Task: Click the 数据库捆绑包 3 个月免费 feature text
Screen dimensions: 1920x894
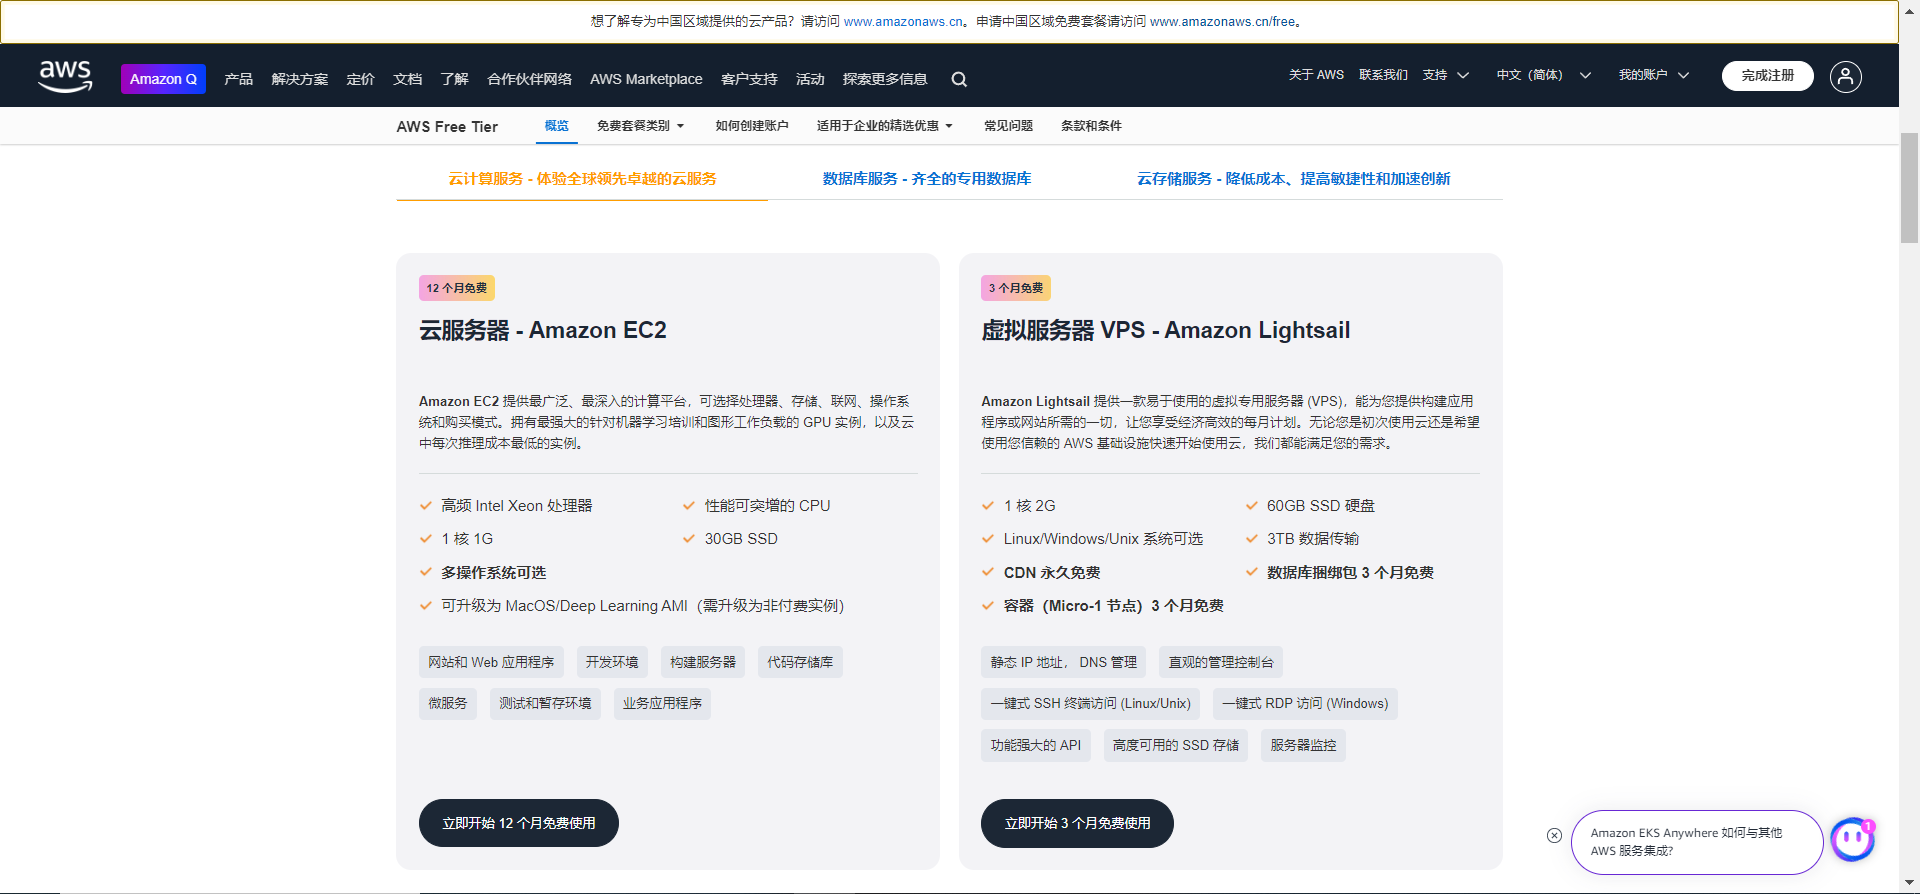Action: coord(1350,572)
